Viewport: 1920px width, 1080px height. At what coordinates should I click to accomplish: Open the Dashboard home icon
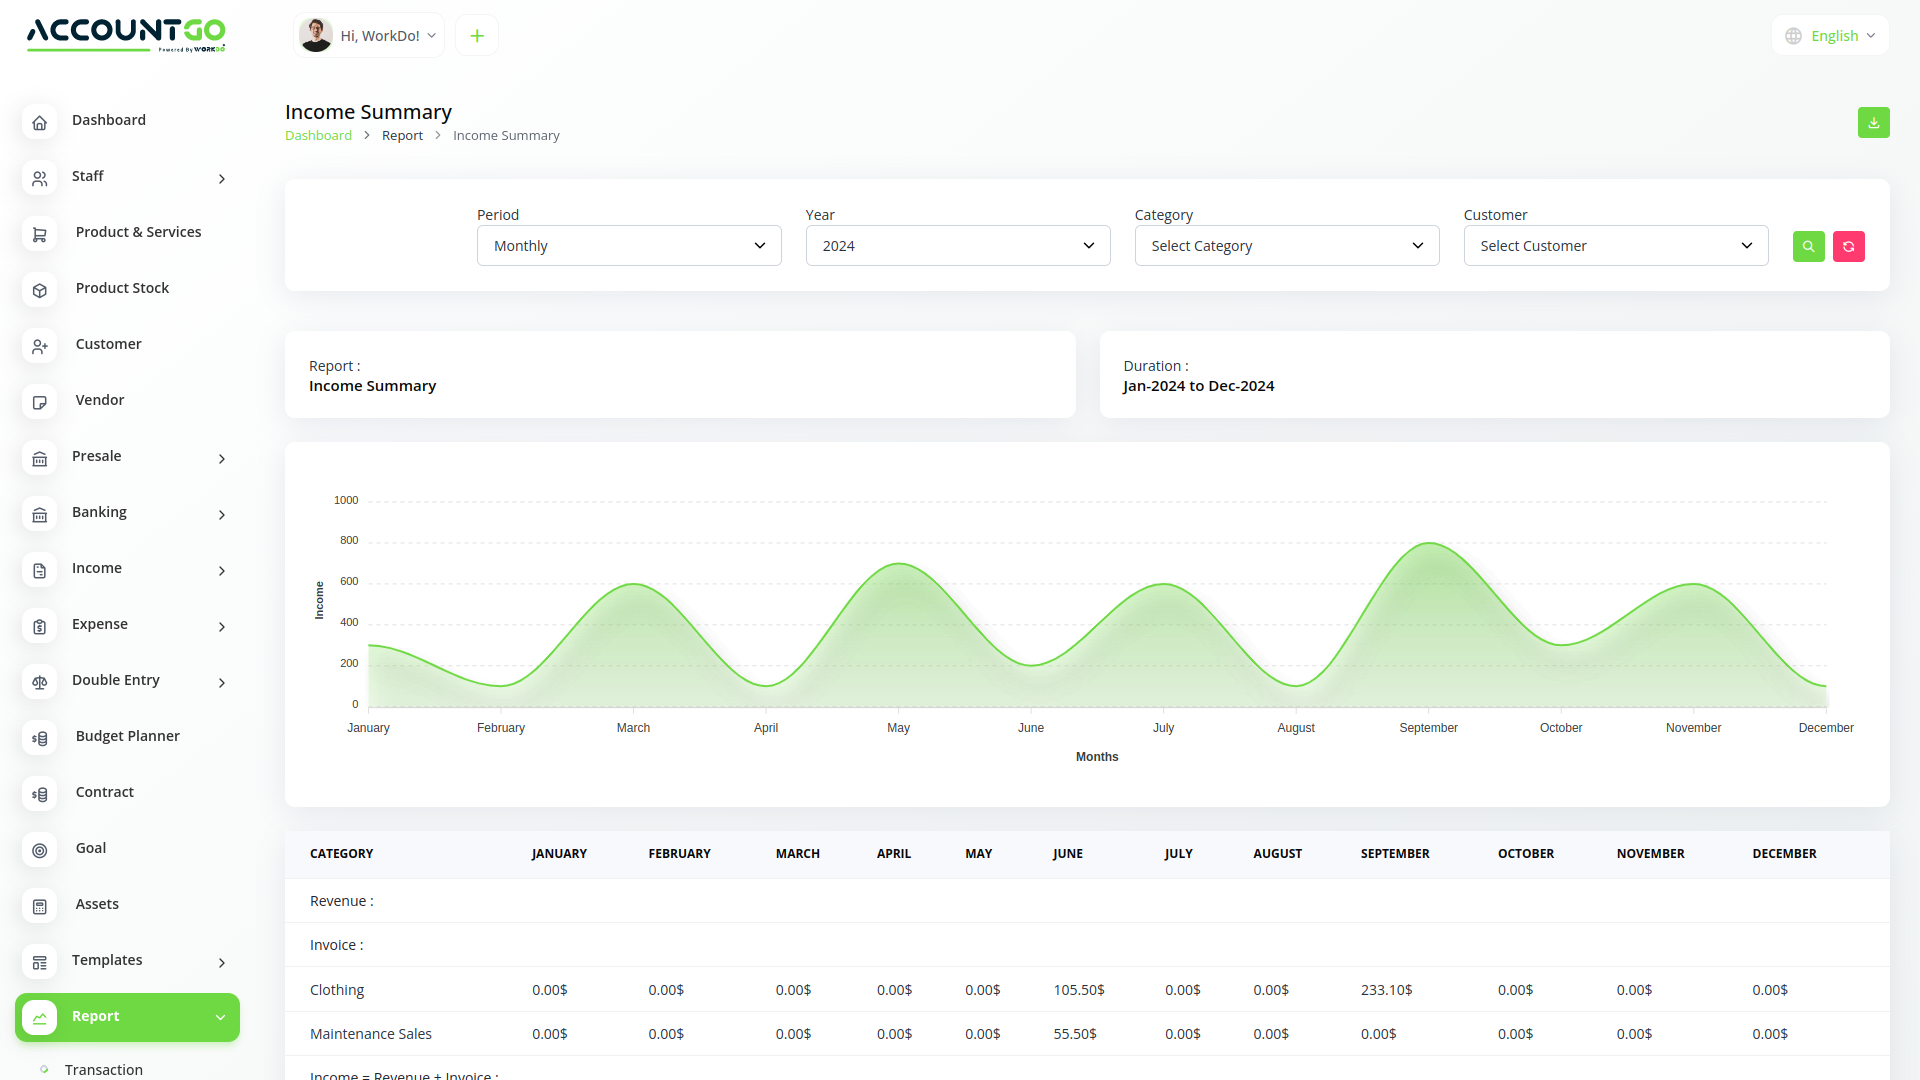[x=39, y=122]
